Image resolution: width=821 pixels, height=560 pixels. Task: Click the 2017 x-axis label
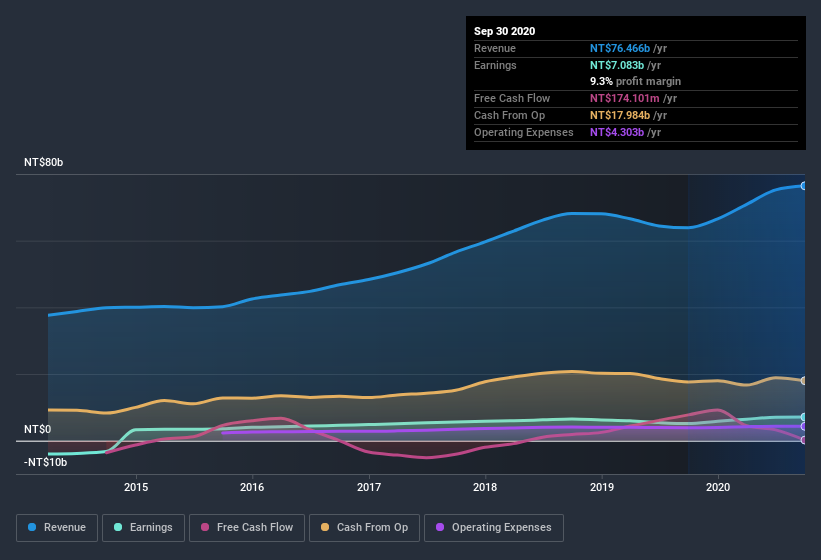pyautogui.click(x=369, y=487)
